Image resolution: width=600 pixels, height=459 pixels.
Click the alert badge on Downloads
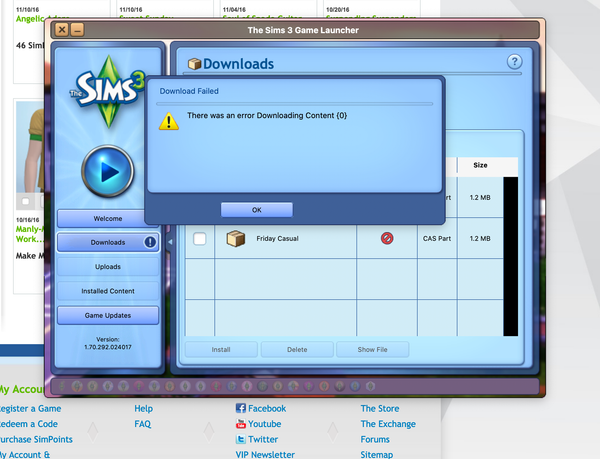click(x=150, y=242)
